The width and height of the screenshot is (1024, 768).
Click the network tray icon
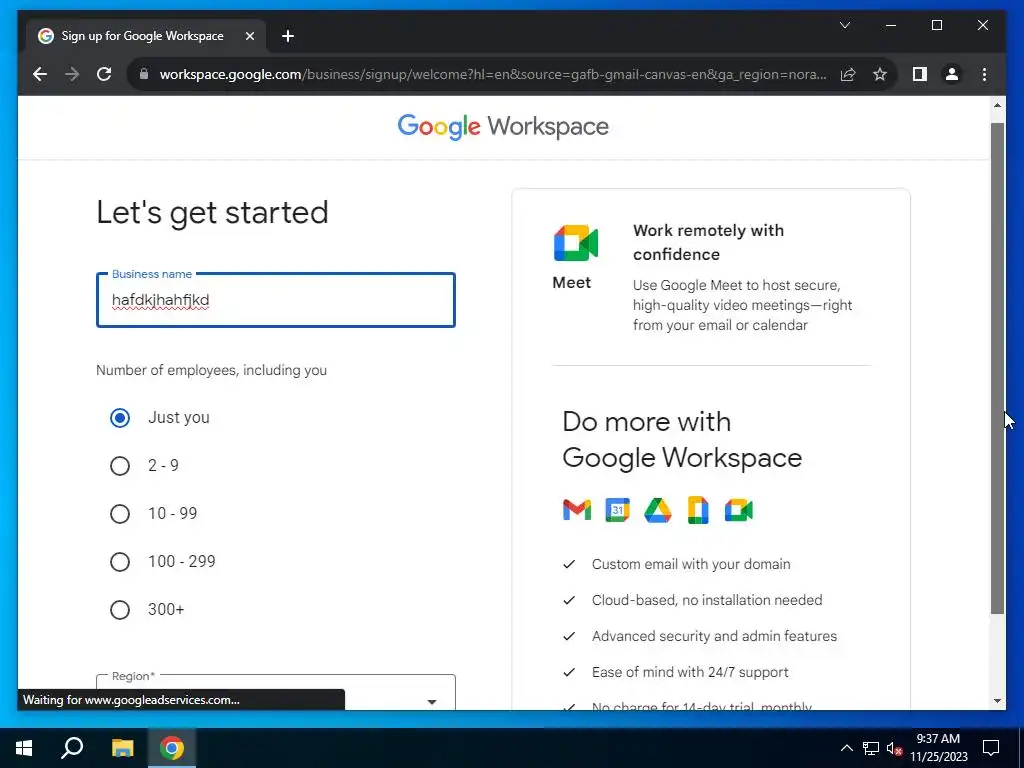871,748
